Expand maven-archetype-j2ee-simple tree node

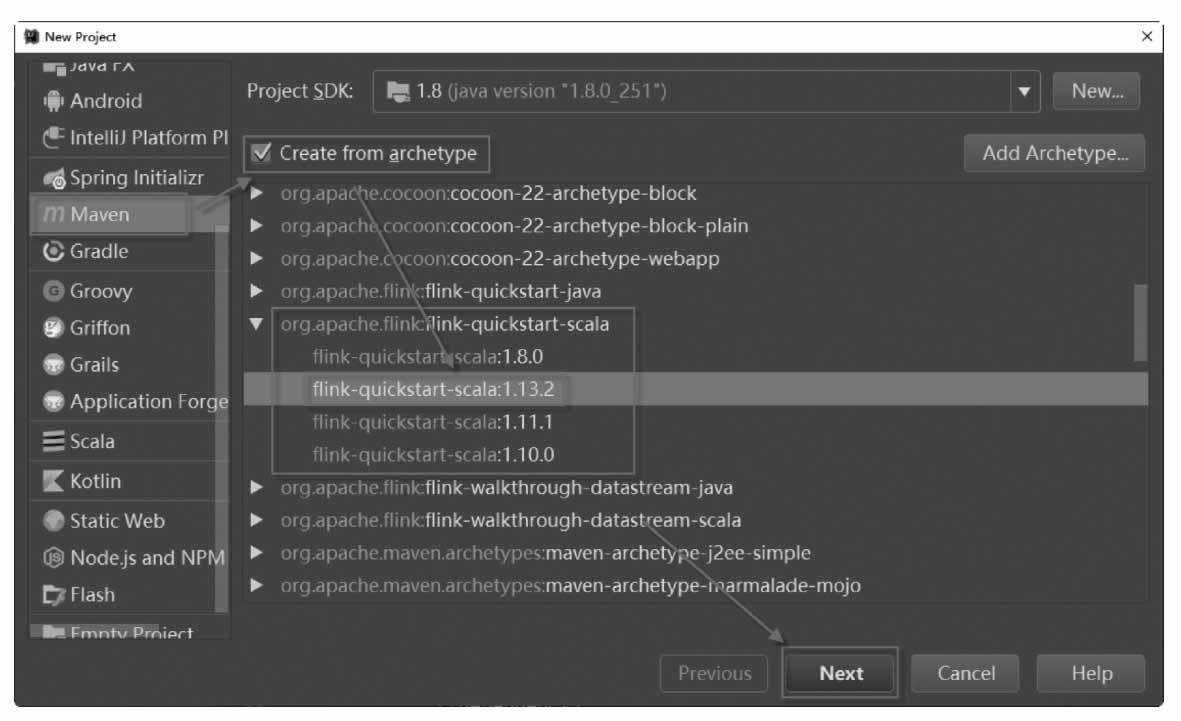(x=256, y=553)
